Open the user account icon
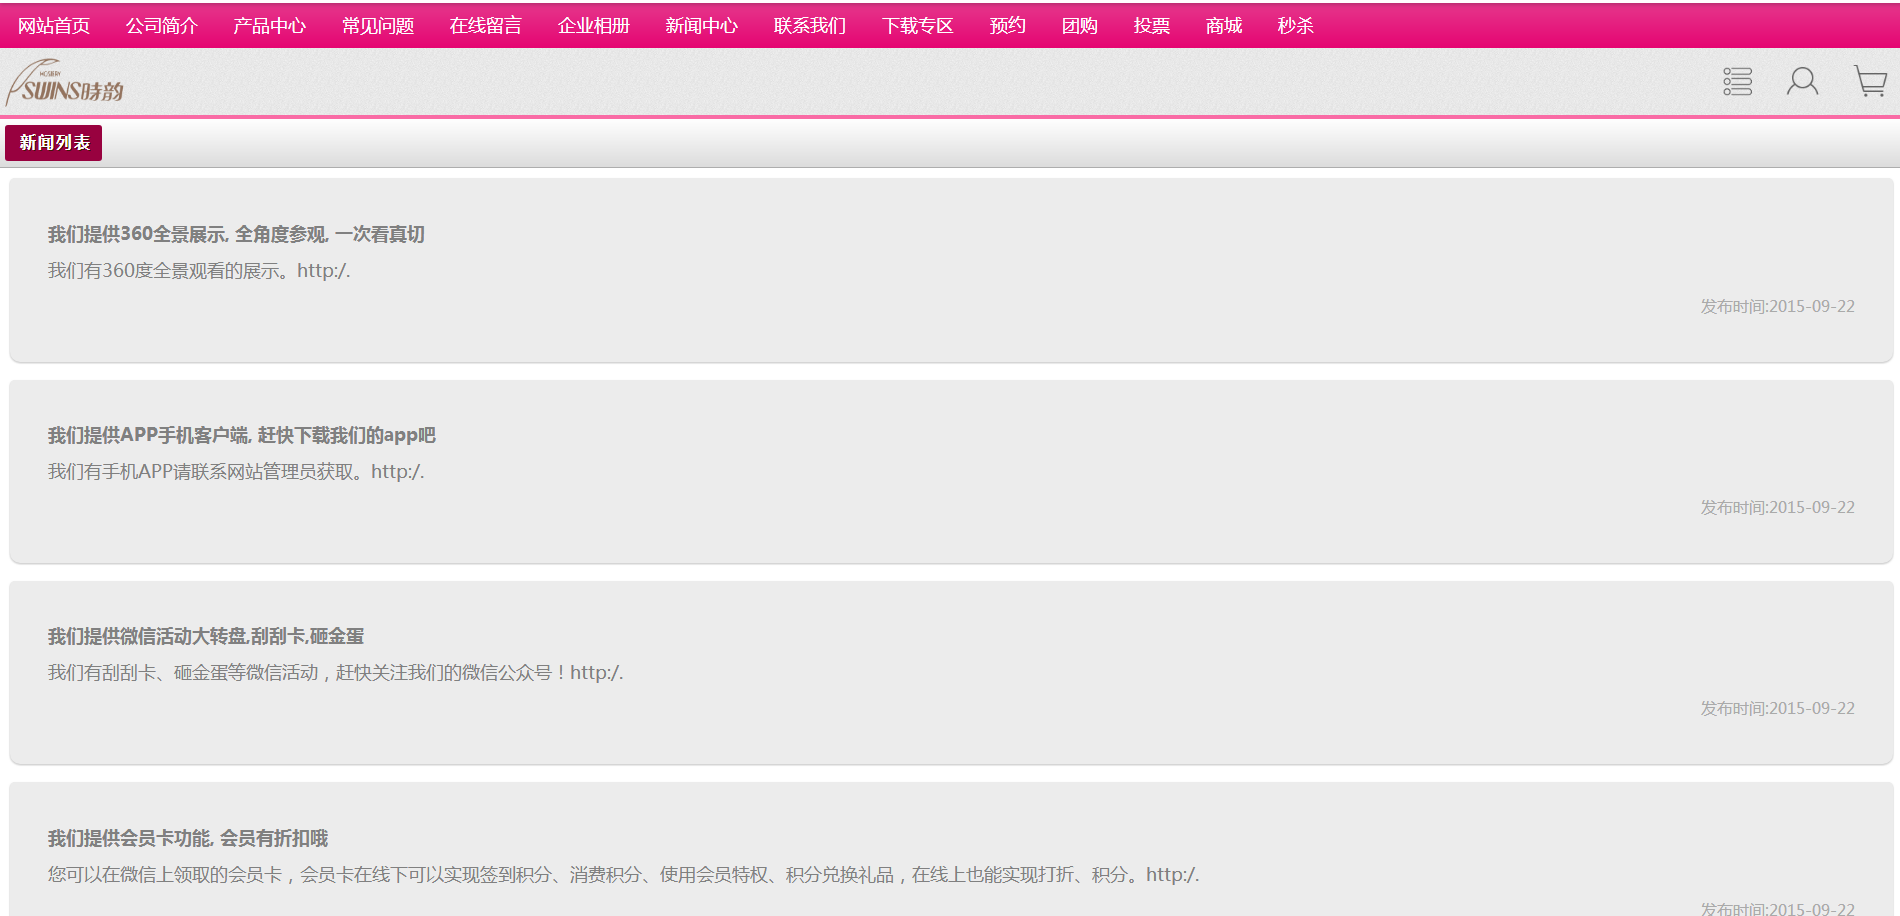The width and height of the screenshot is (1900, 916). tap(1803, 82)
